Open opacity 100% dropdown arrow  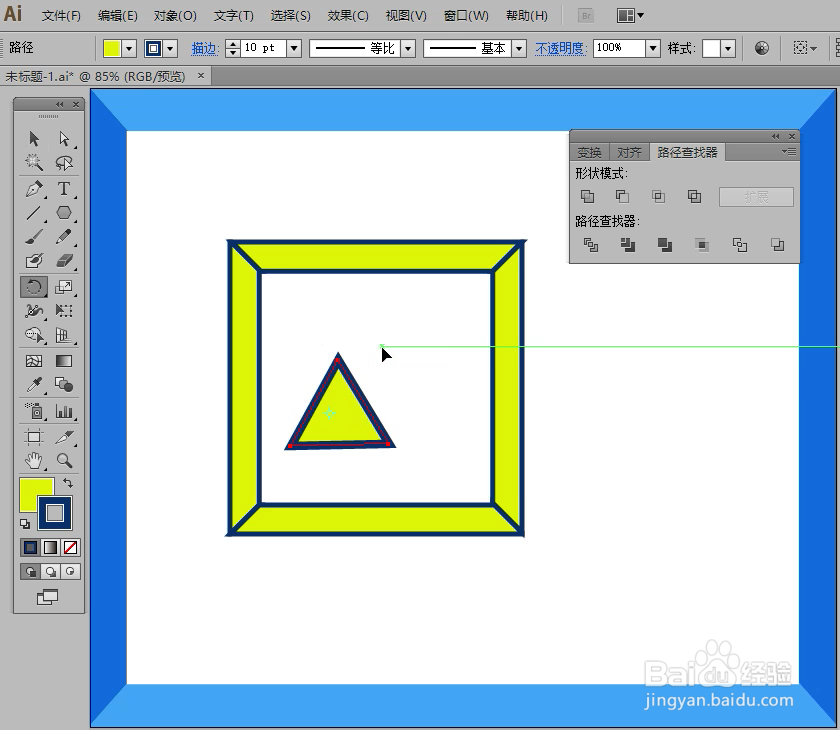pyautogui.click(x=652, y=48)
